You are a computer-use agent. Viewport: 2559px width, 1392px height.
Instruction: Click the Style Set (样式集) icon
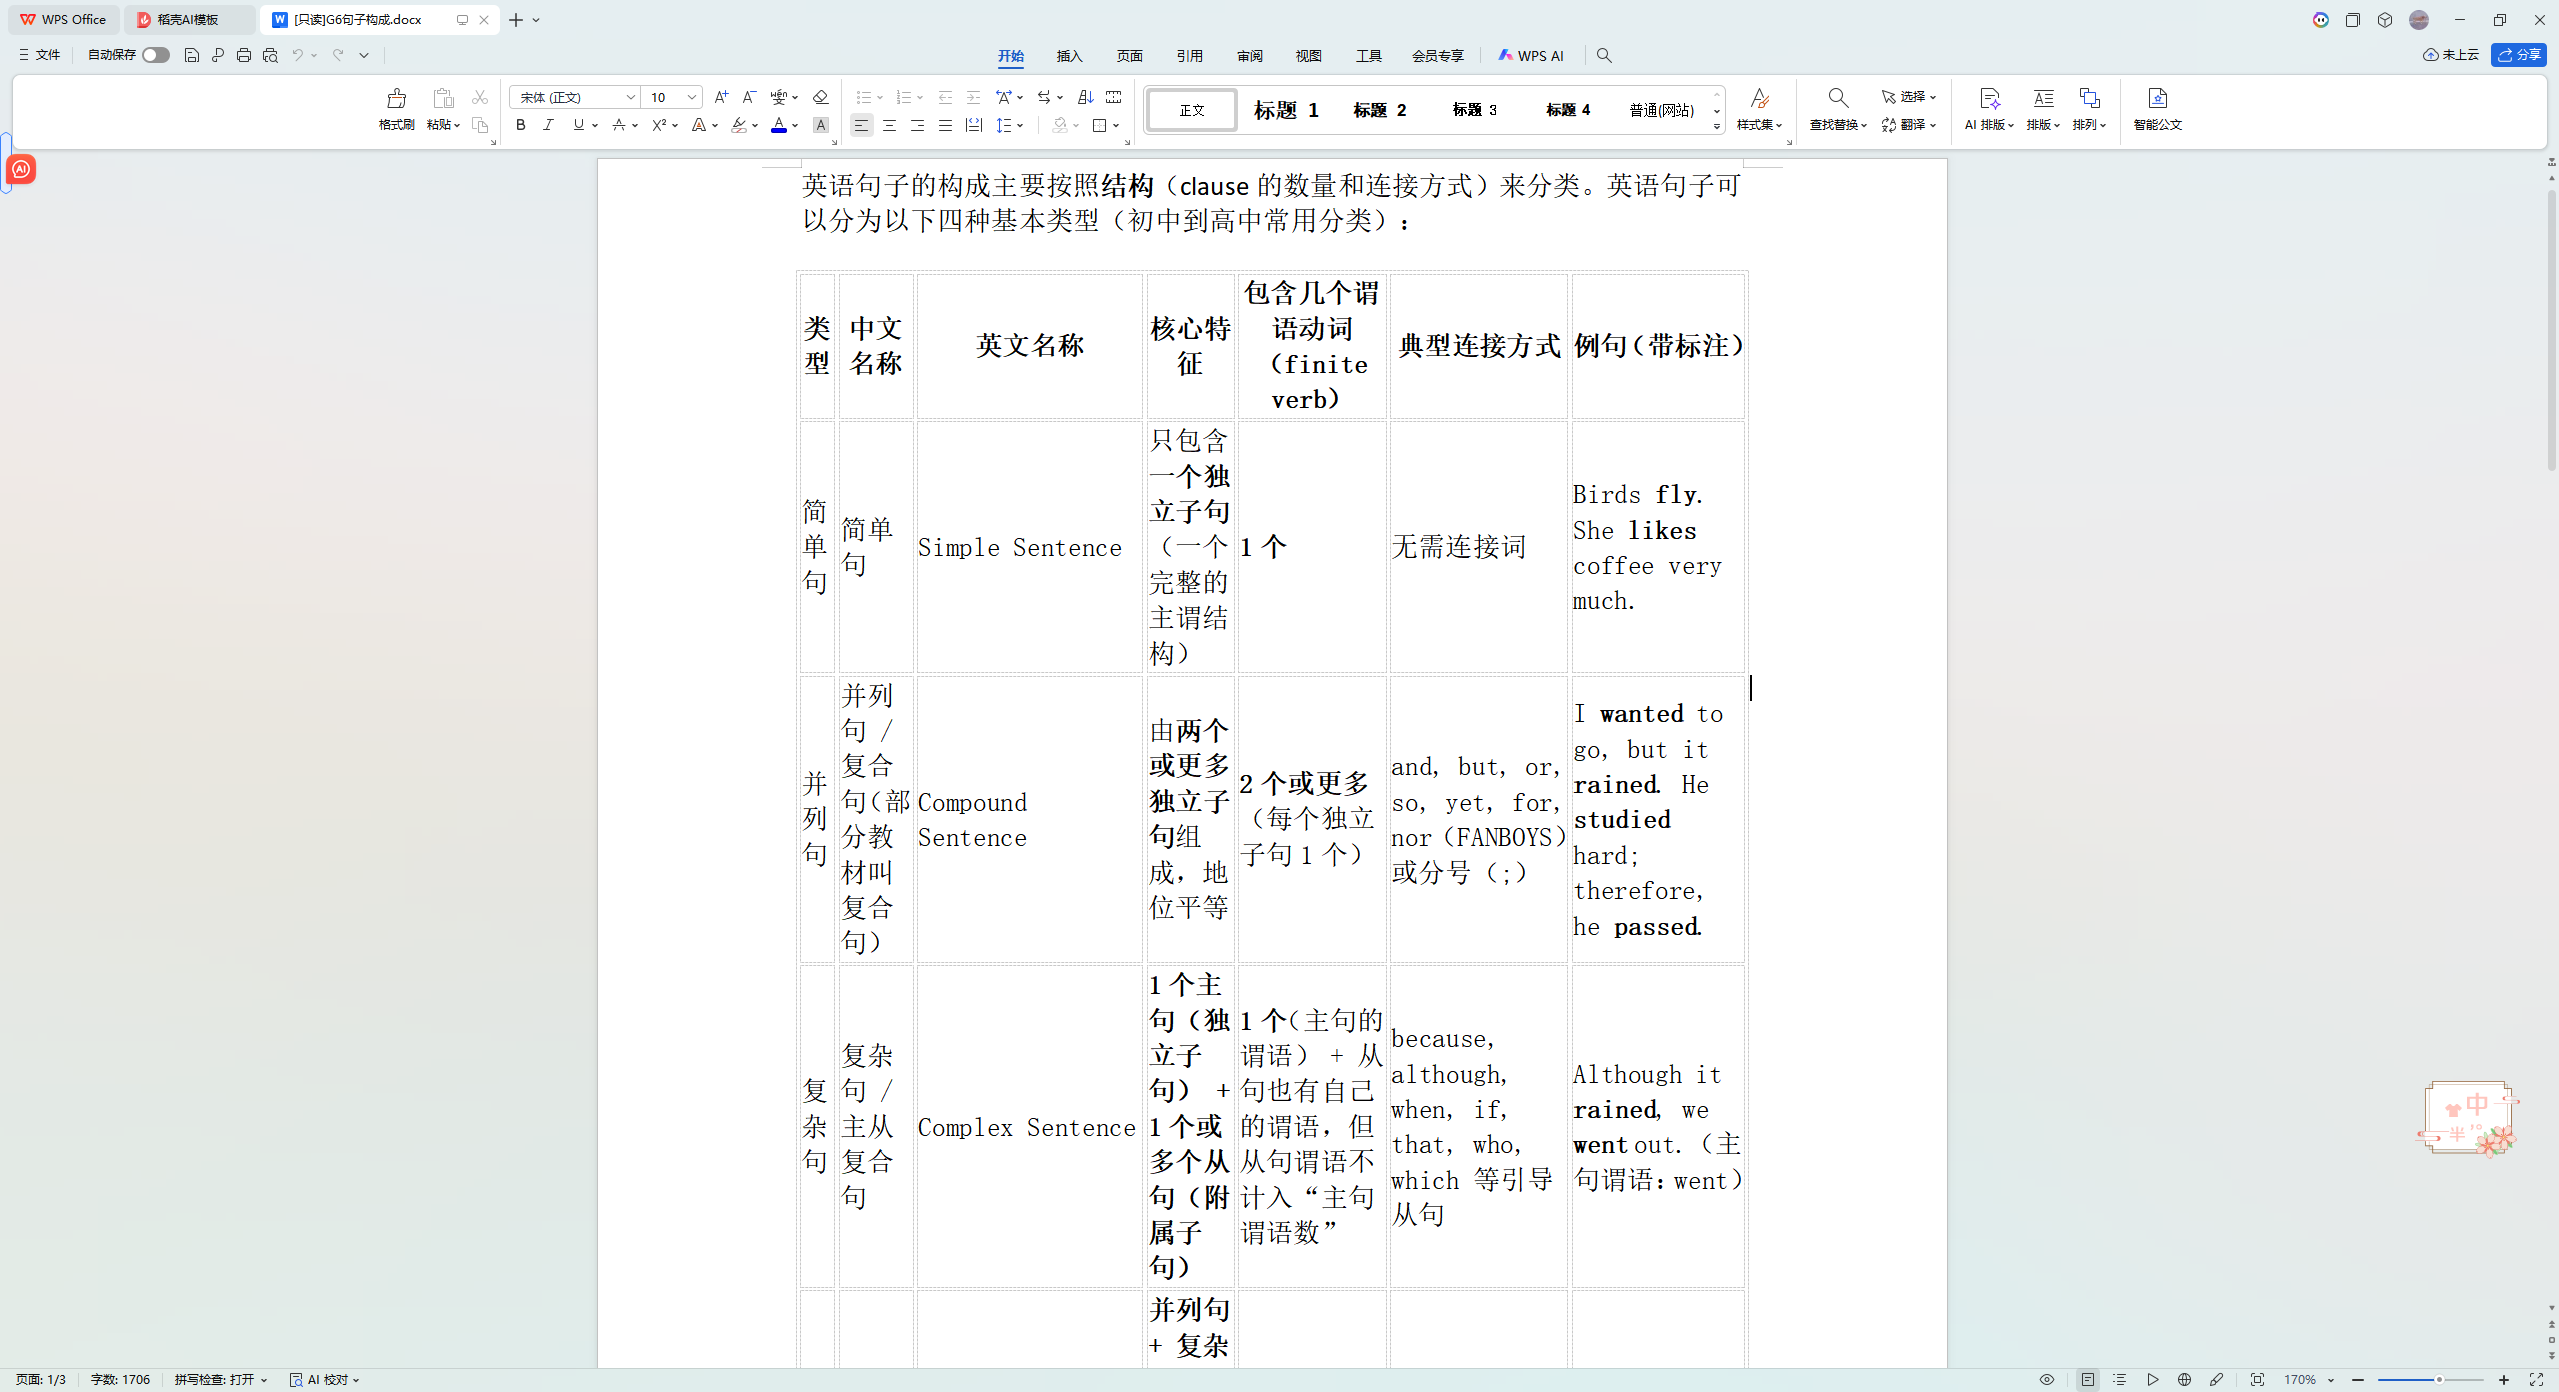click(x=1759, y=98)
